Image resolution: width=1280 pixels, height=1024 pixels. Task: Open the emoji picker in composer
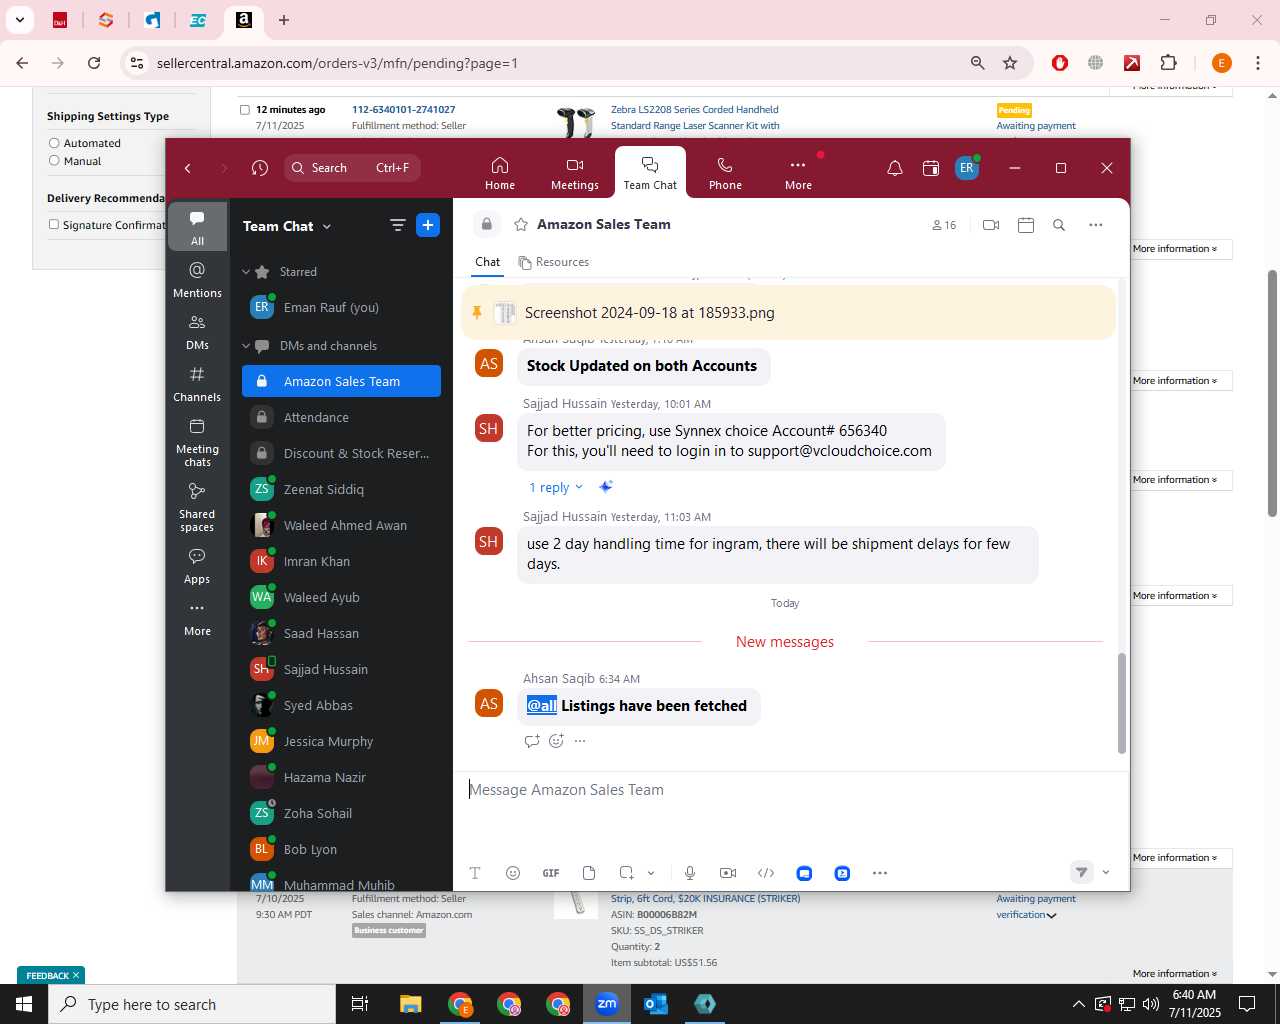(513, 873)
